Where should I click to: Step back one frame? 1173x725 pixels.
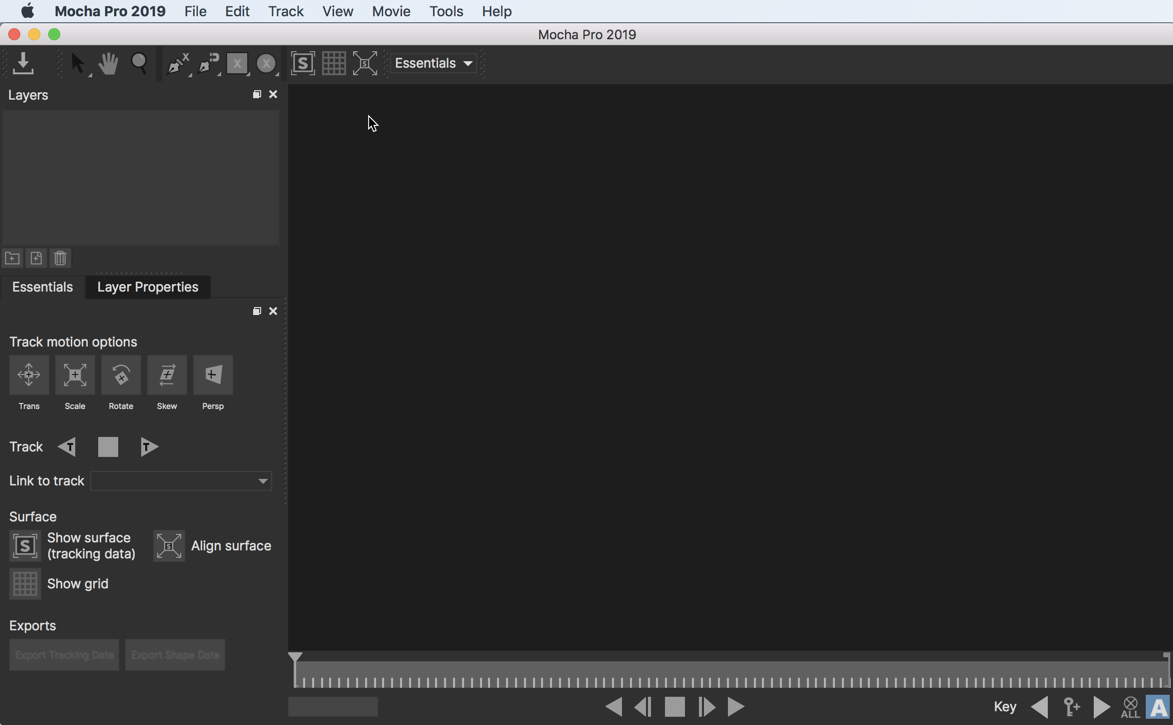643,707
